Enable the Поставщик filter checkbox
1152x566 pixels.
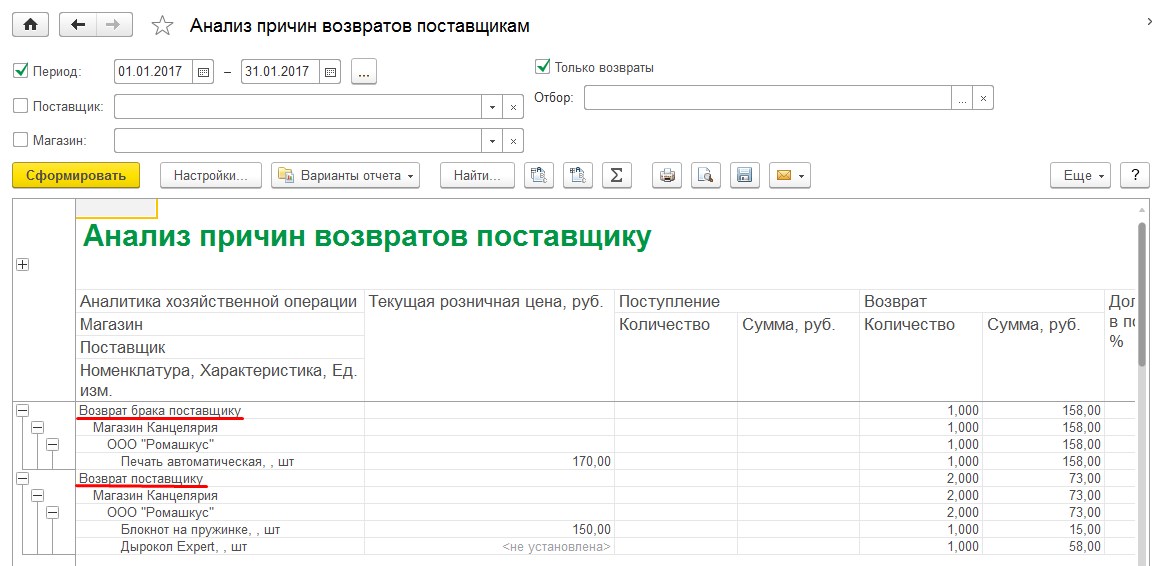(x=20, y=106)
